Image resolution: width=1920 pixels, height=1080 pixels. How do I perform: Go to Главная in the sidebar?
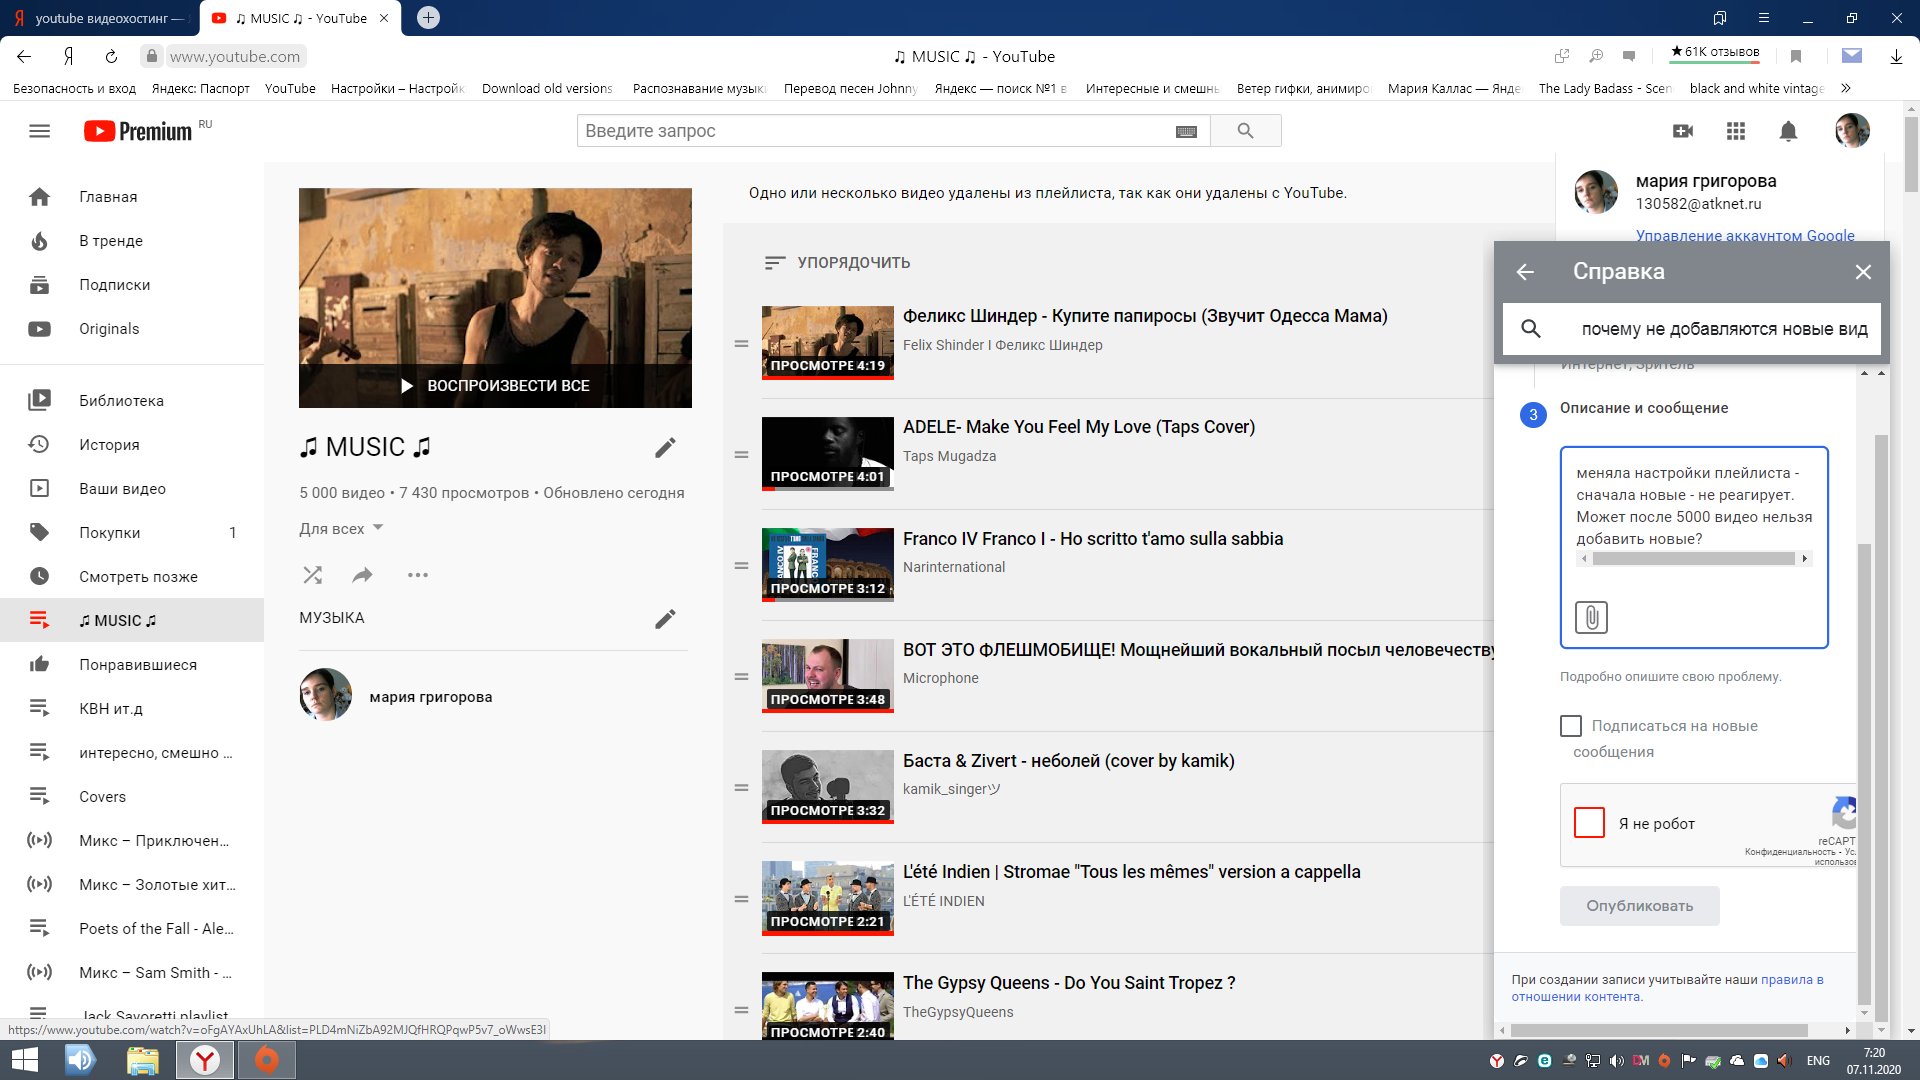(132, 197)
